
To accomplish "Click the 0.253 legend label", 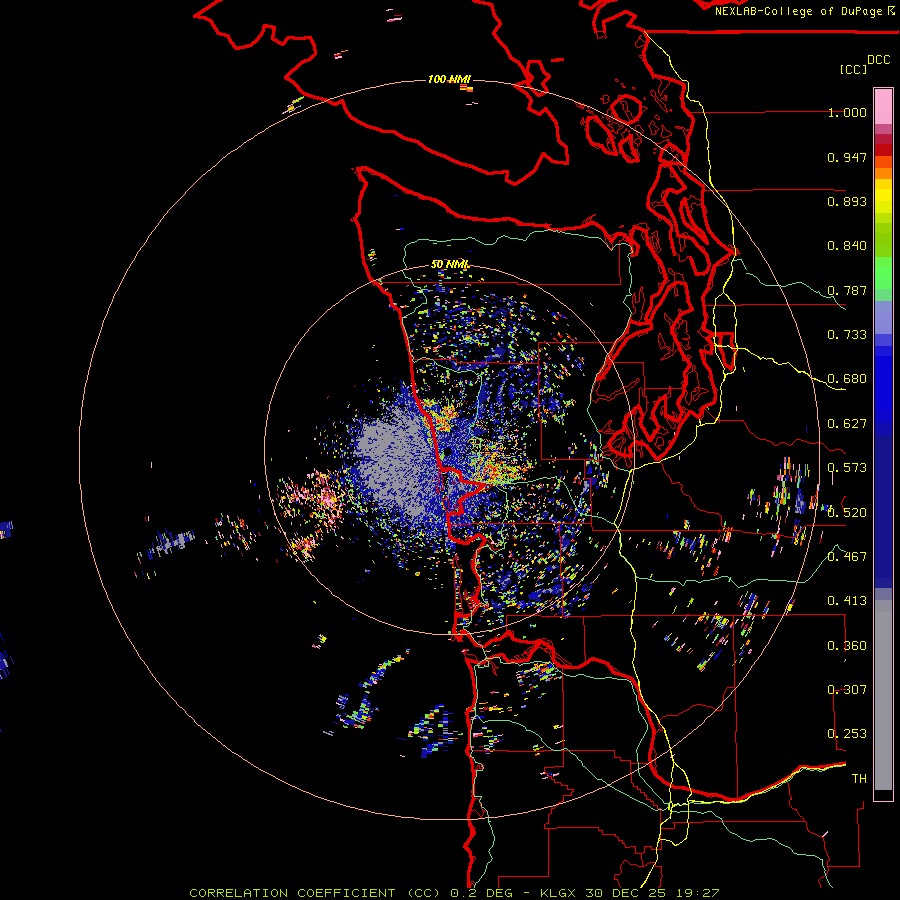I will tap(847, 734).
